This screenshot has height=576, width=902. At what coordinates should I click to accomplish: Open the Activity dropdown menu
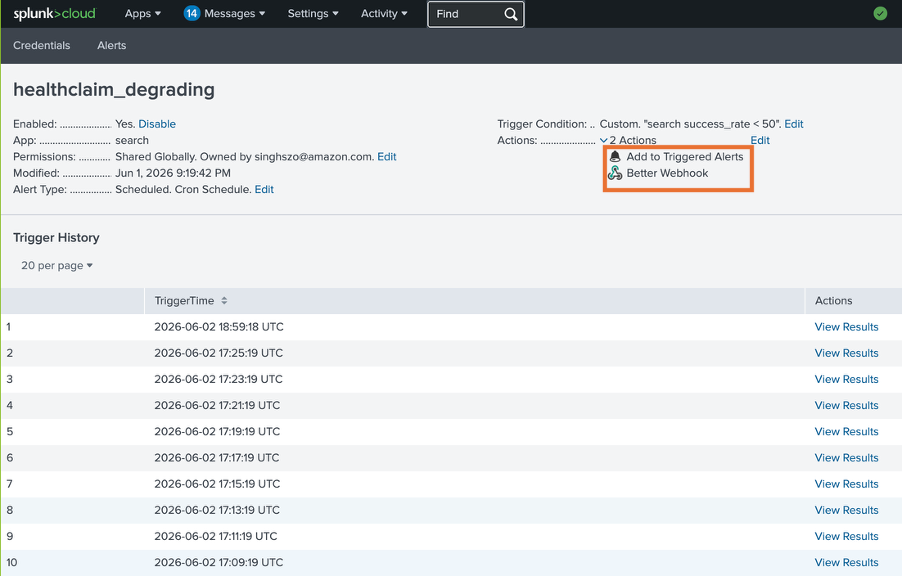[x=384, y=13]
